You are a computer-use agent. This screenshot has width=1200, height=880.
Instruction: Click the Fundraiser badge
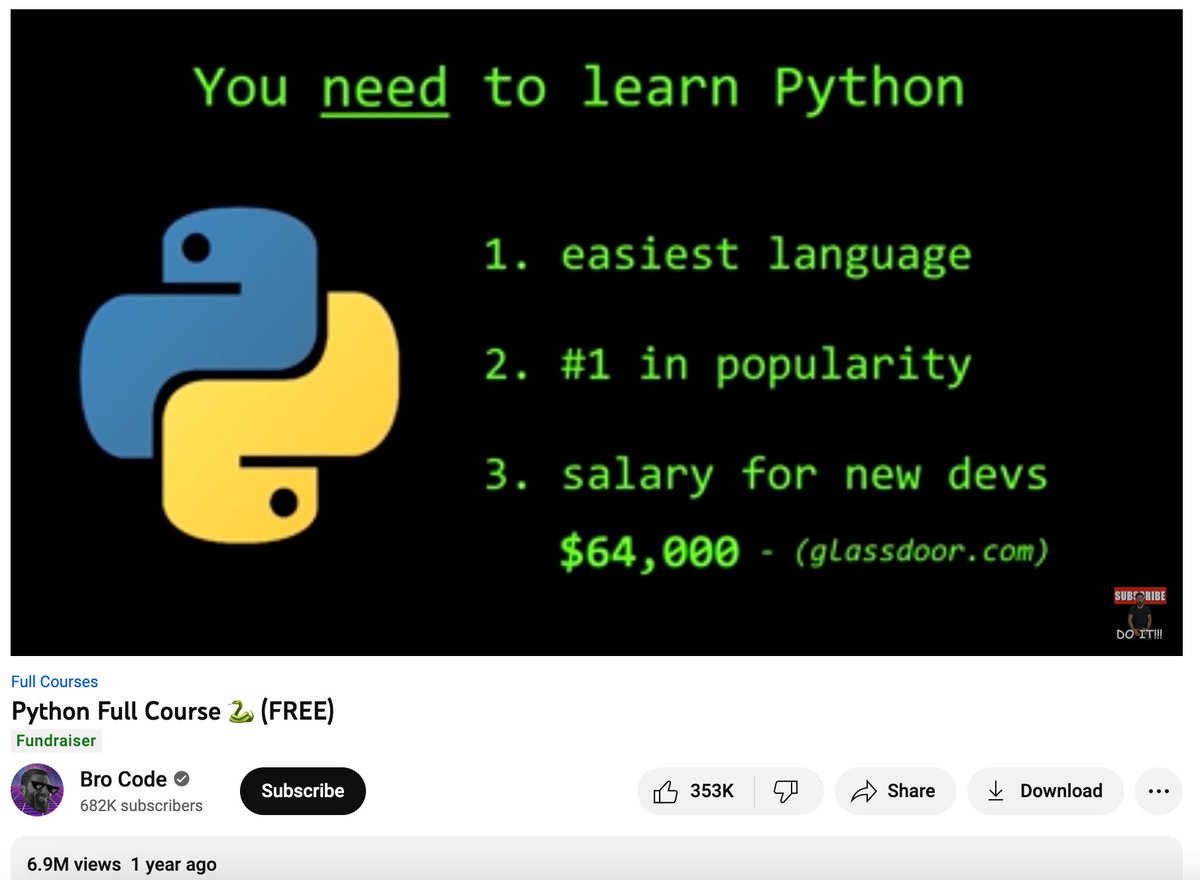[x=56, y=741]
